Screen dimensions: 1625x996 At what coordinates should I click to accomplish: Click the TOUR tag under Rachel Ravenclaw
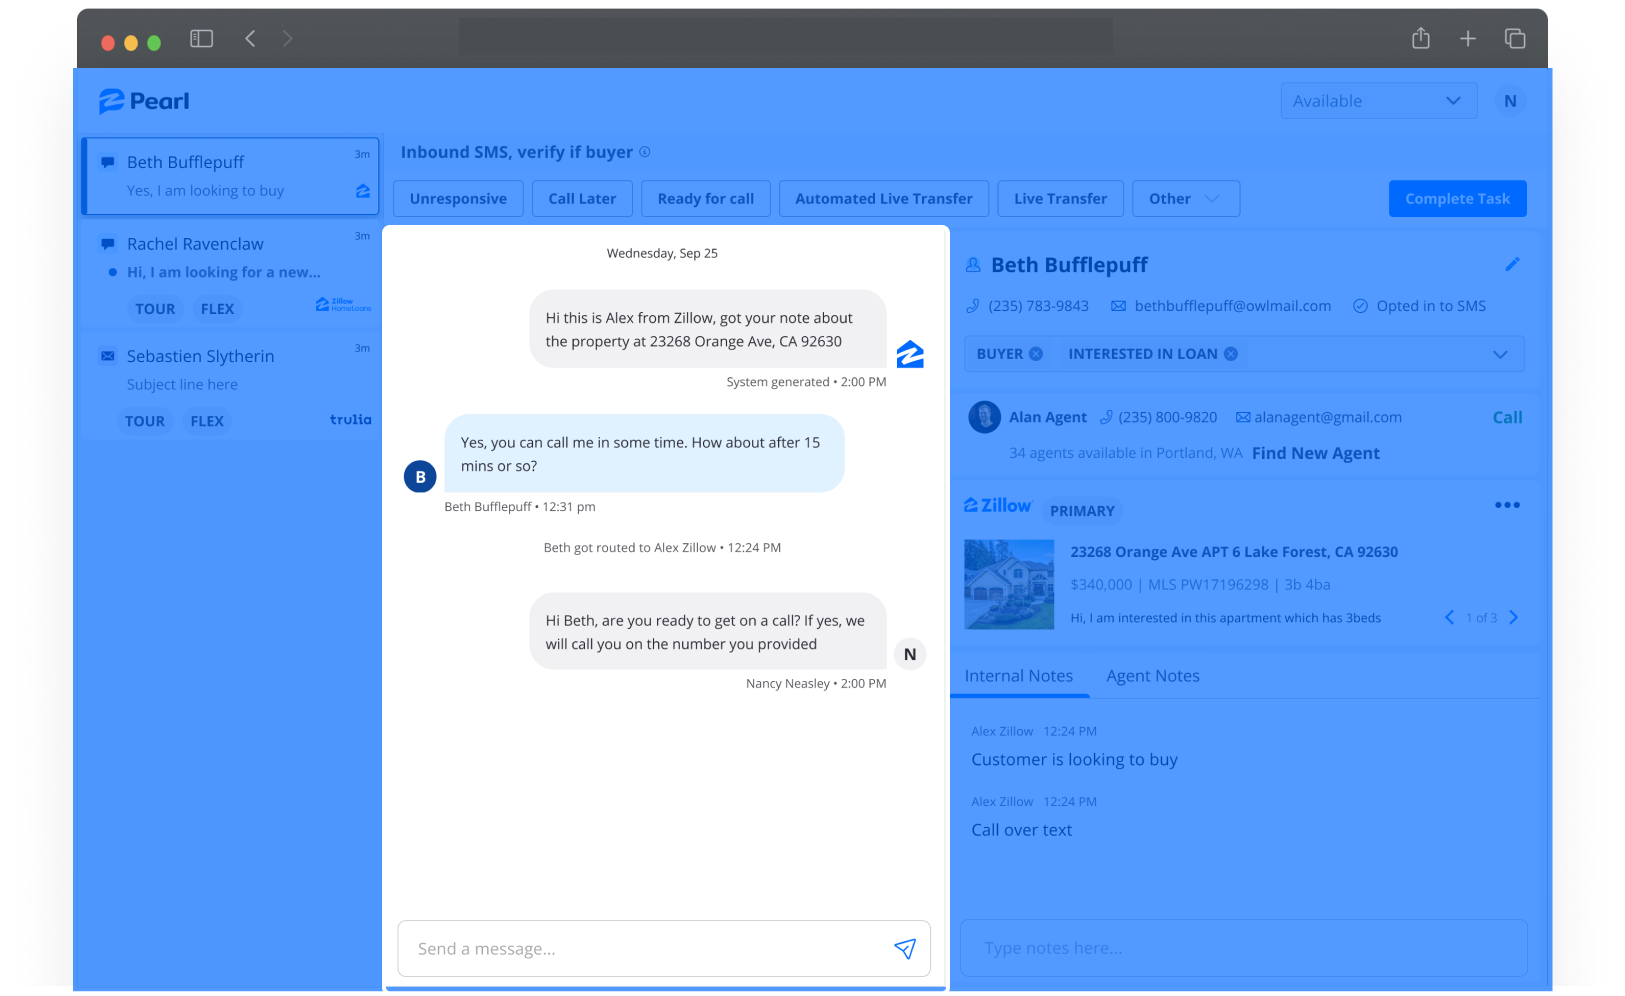pyautogui.click(x=155, y=309)
